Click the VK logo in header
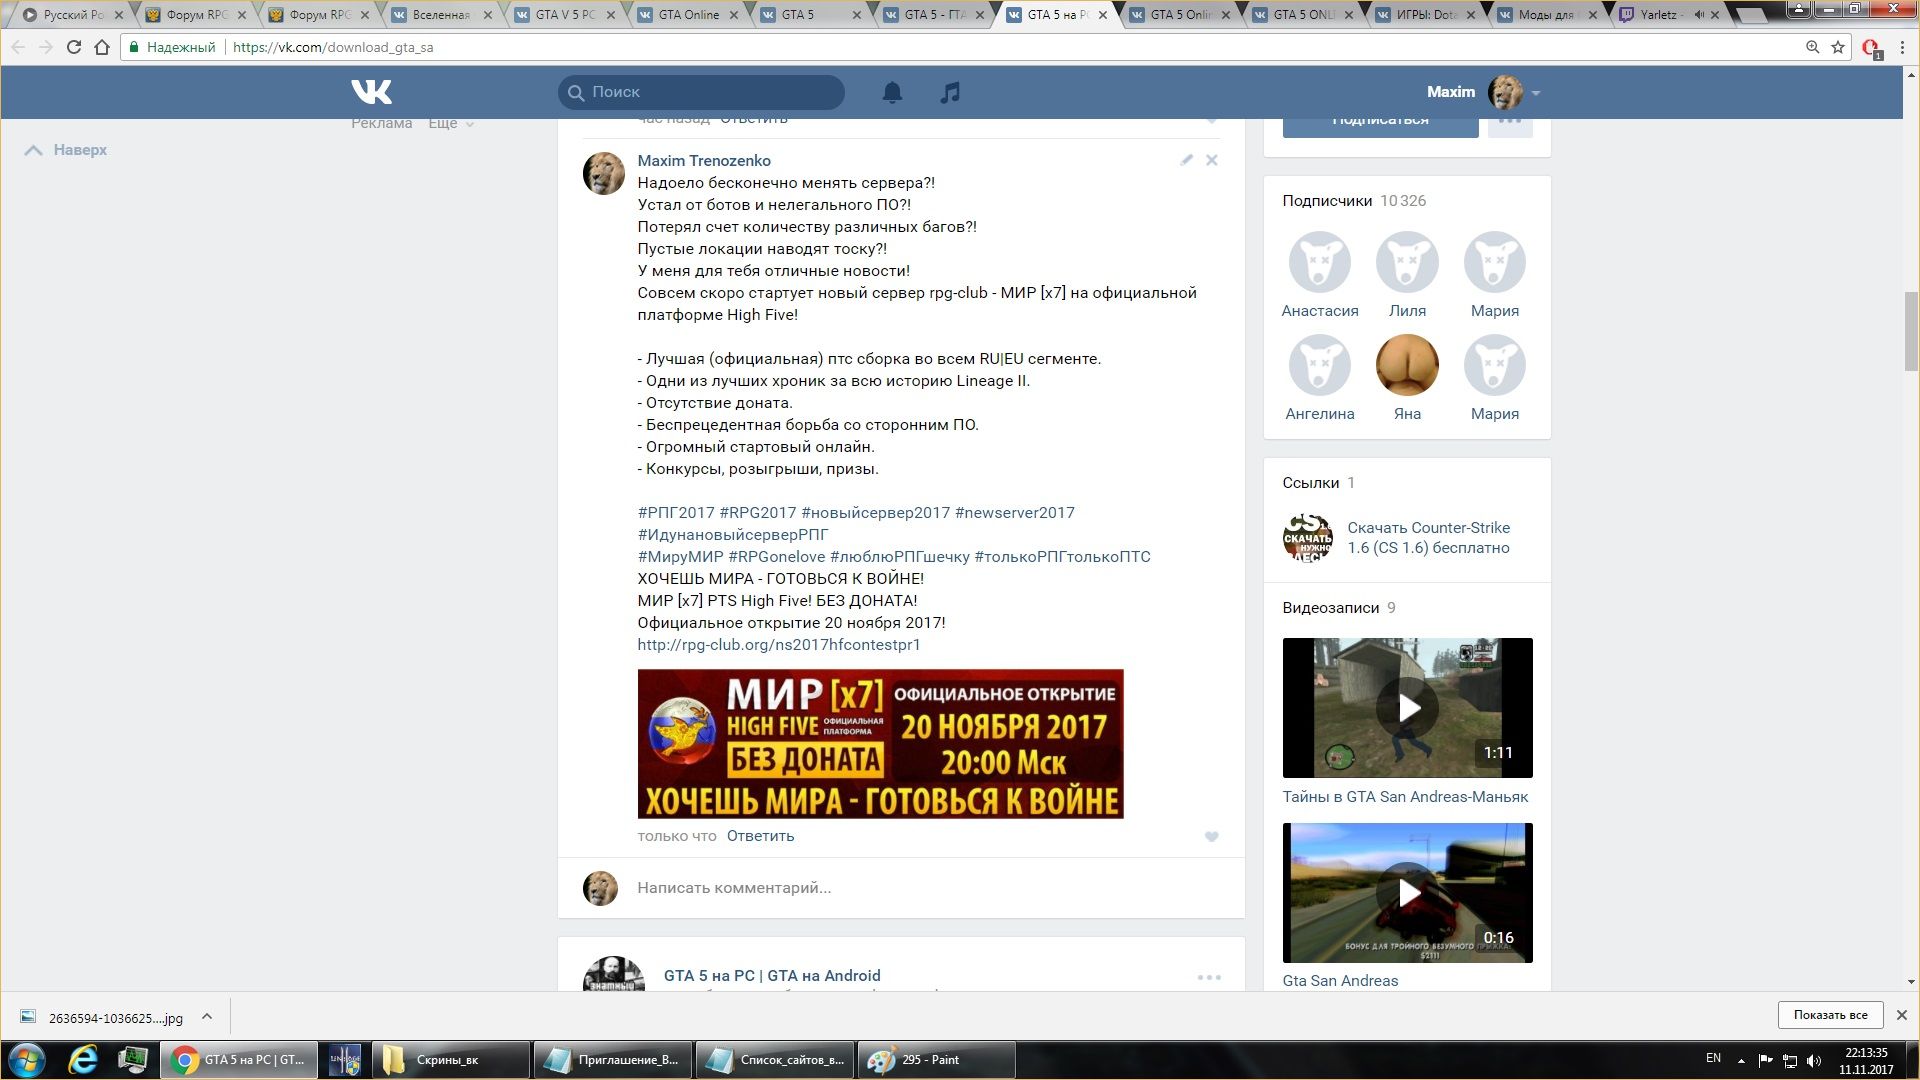1920x1080 pixels. point(371,92)
